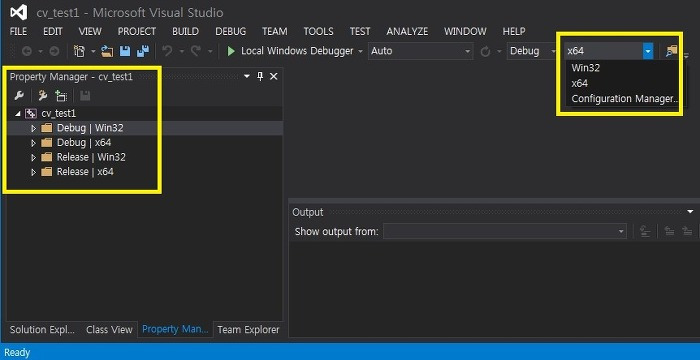
Task: Open the TEST menu
Action: pyautogui.click(x=360, y=31)
